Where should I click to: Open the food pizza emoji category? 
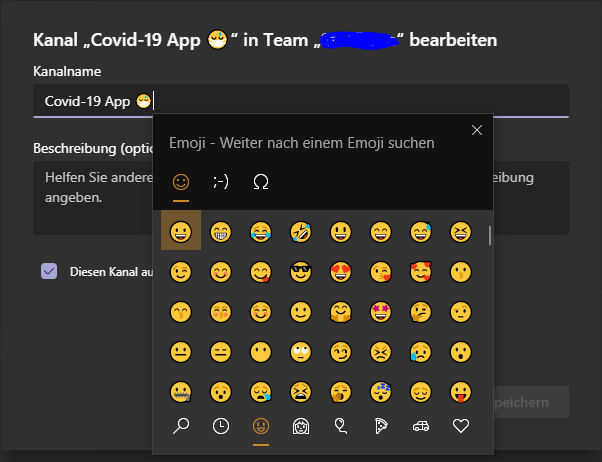click(x=381, y=427)
